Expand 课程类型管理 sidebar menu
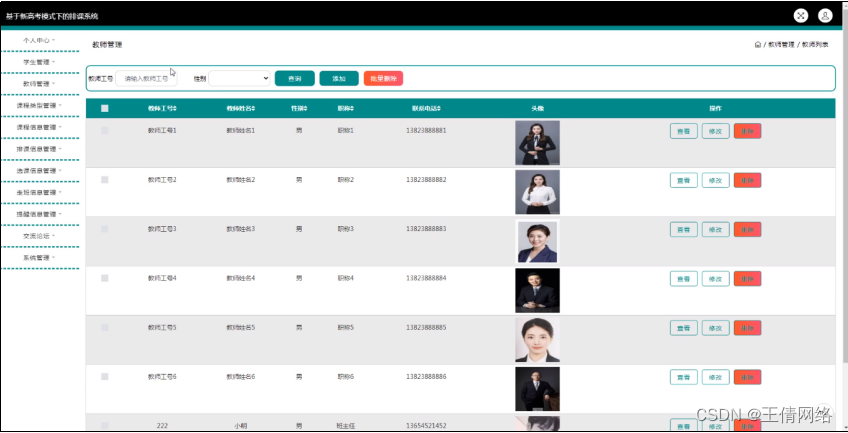 click(39, 105)
